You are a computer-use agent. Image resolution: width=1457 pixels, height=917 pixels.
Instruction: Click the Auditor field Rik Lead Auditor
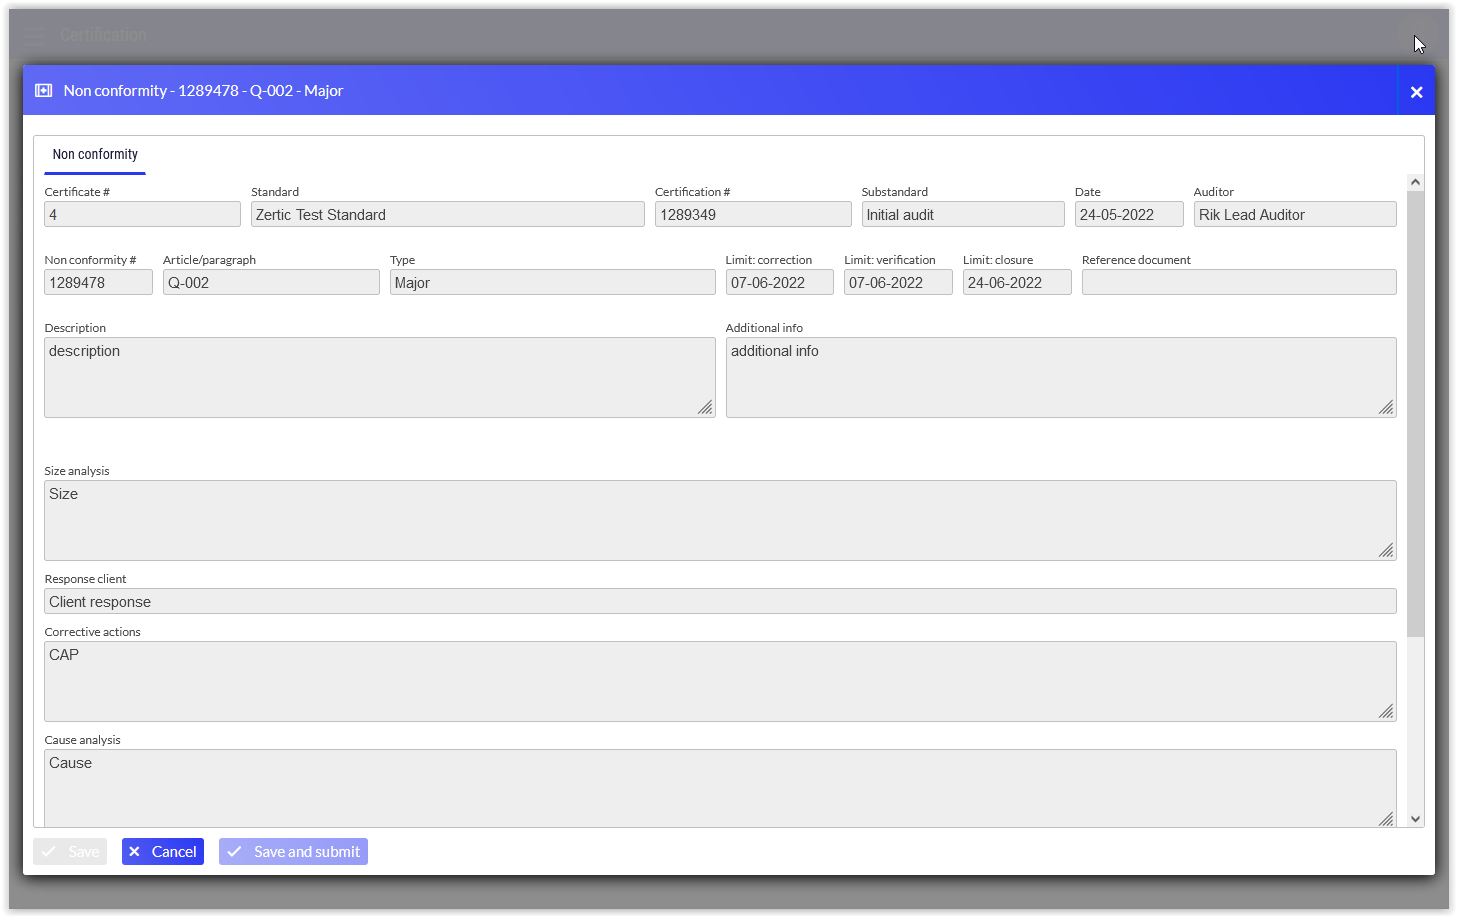1294,215
